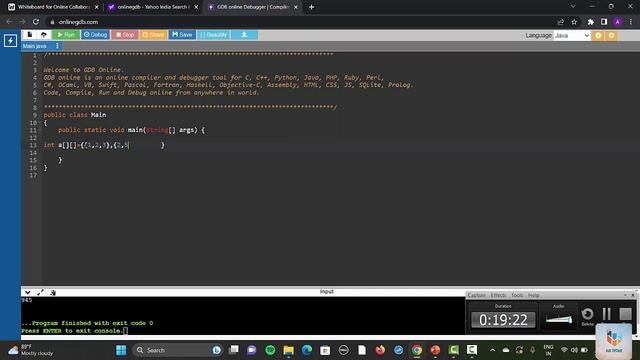Open the tab search chevron in the title bar

[573, 7]
